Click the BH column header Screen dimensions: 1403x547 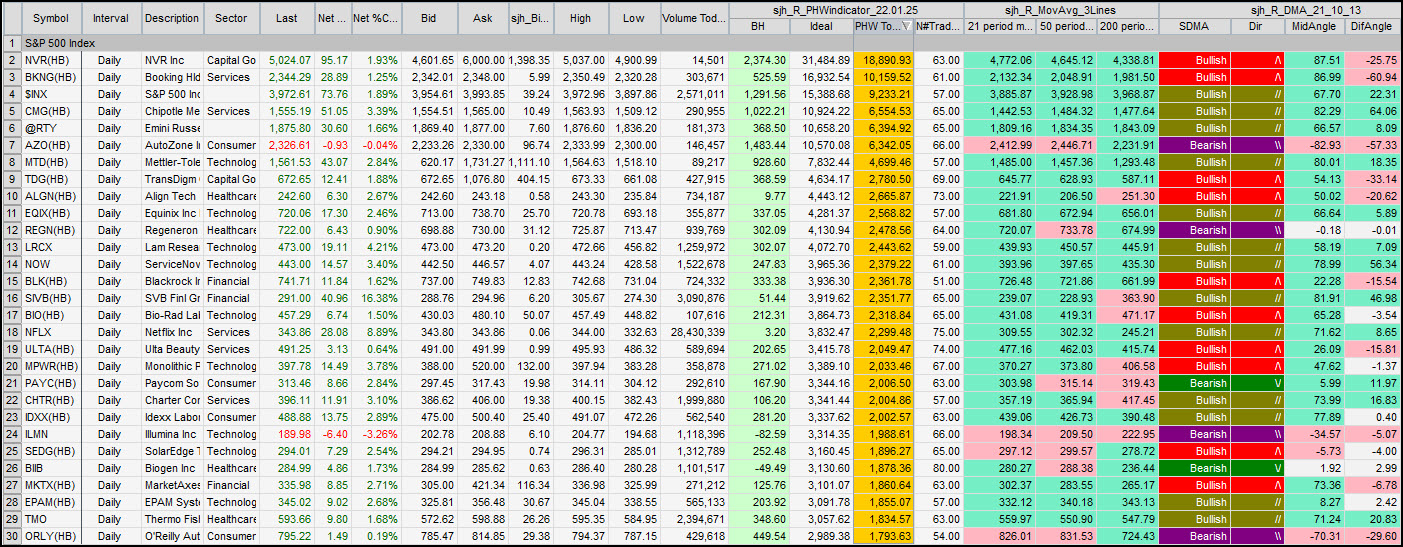pos(760,26)
